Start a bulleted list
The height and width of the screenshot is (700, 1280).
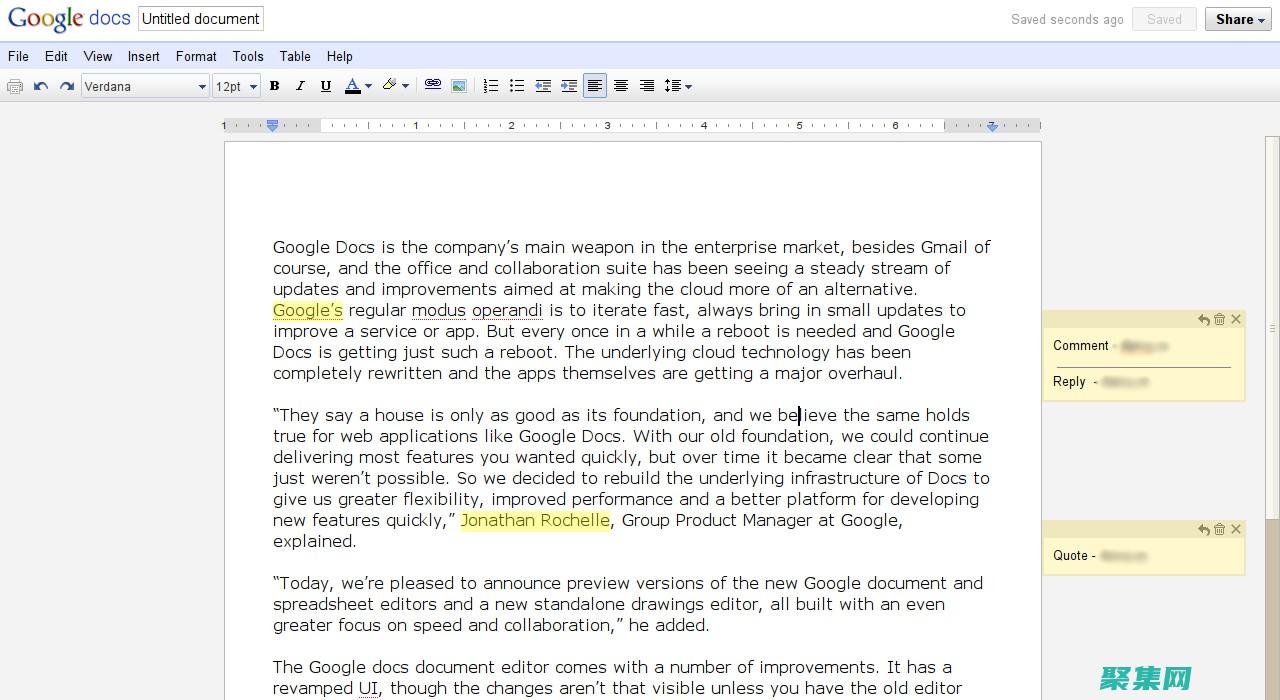[x=517, y=87]
